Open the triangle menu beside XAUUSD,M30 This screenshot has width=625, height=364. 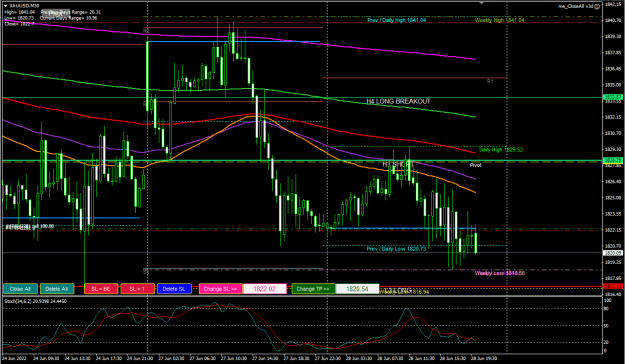[6, 6]
